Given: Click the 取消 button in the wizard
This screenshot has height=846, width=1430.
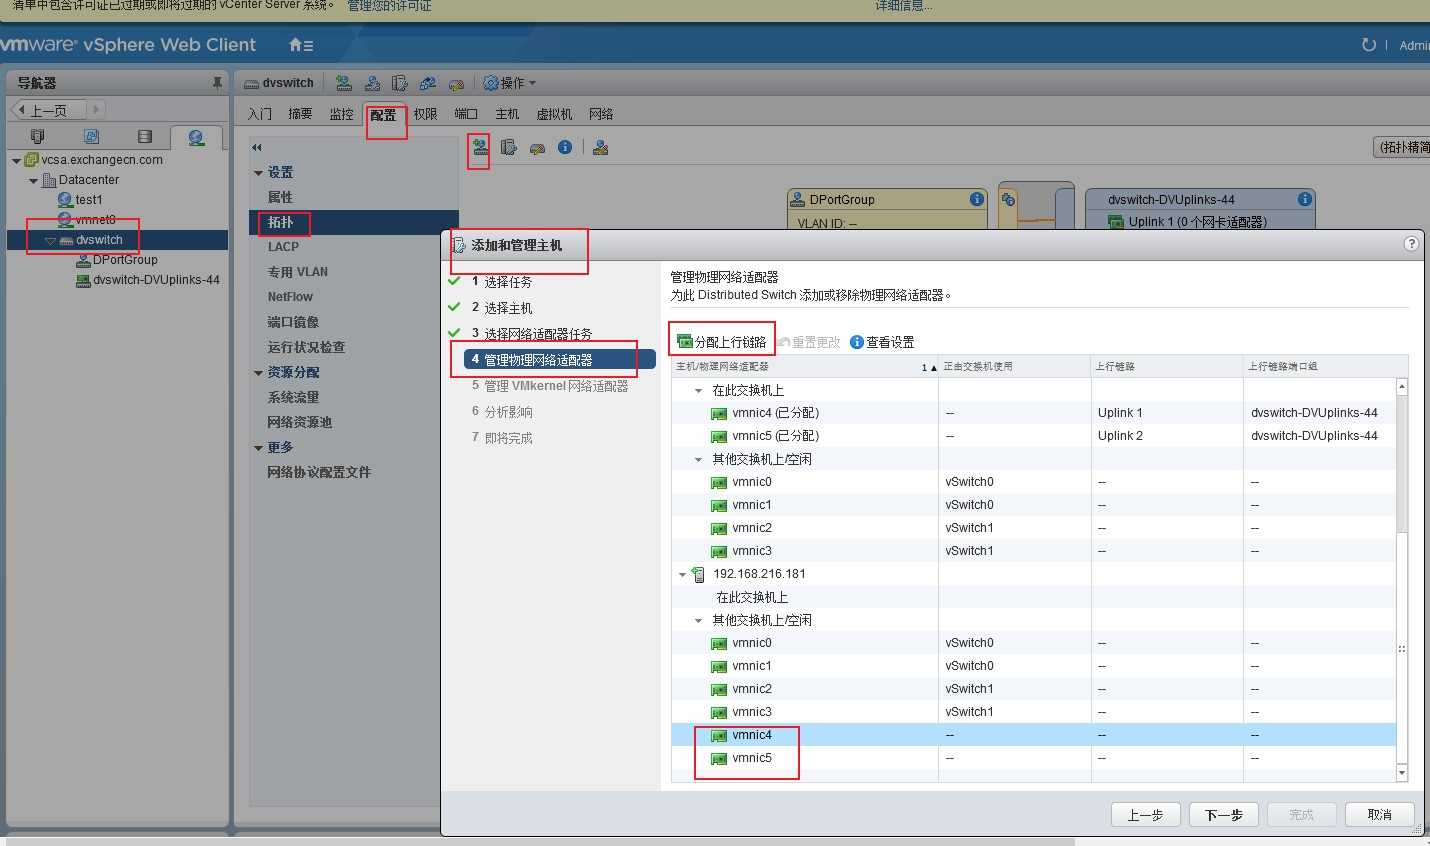Looking at the screenshot, I should (x=1380, y=814).
